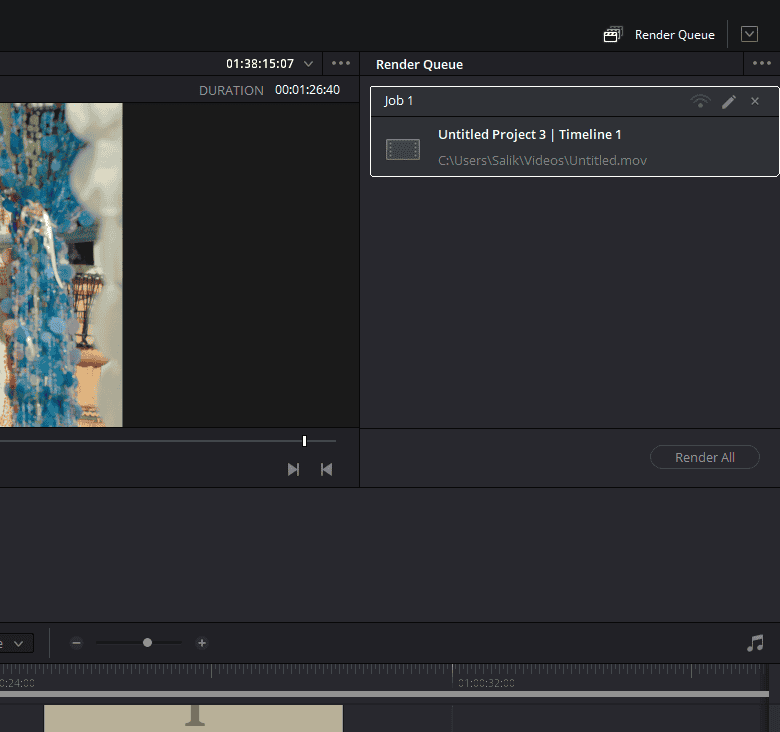The height and width of the screenshot is (732, 780).
Task: Click output path C:\Users\Salik\Videos\Untitled.mov
Action: tap(542, 160)
